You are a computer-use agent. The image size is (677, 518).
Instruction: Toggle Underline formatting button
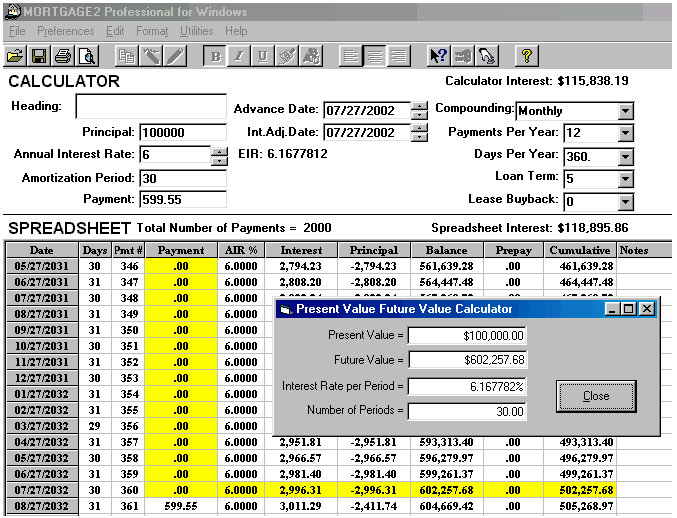(263, 56)
